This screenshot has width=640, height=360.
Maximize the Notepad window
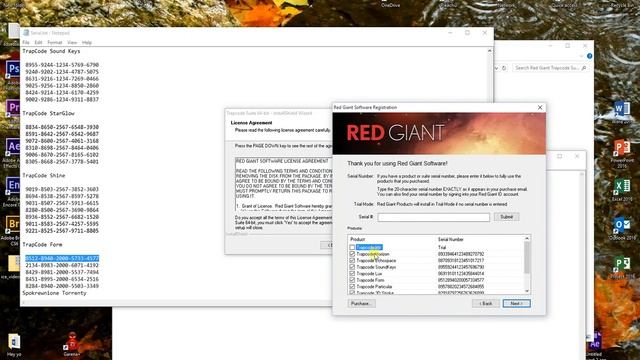(467, 33)
